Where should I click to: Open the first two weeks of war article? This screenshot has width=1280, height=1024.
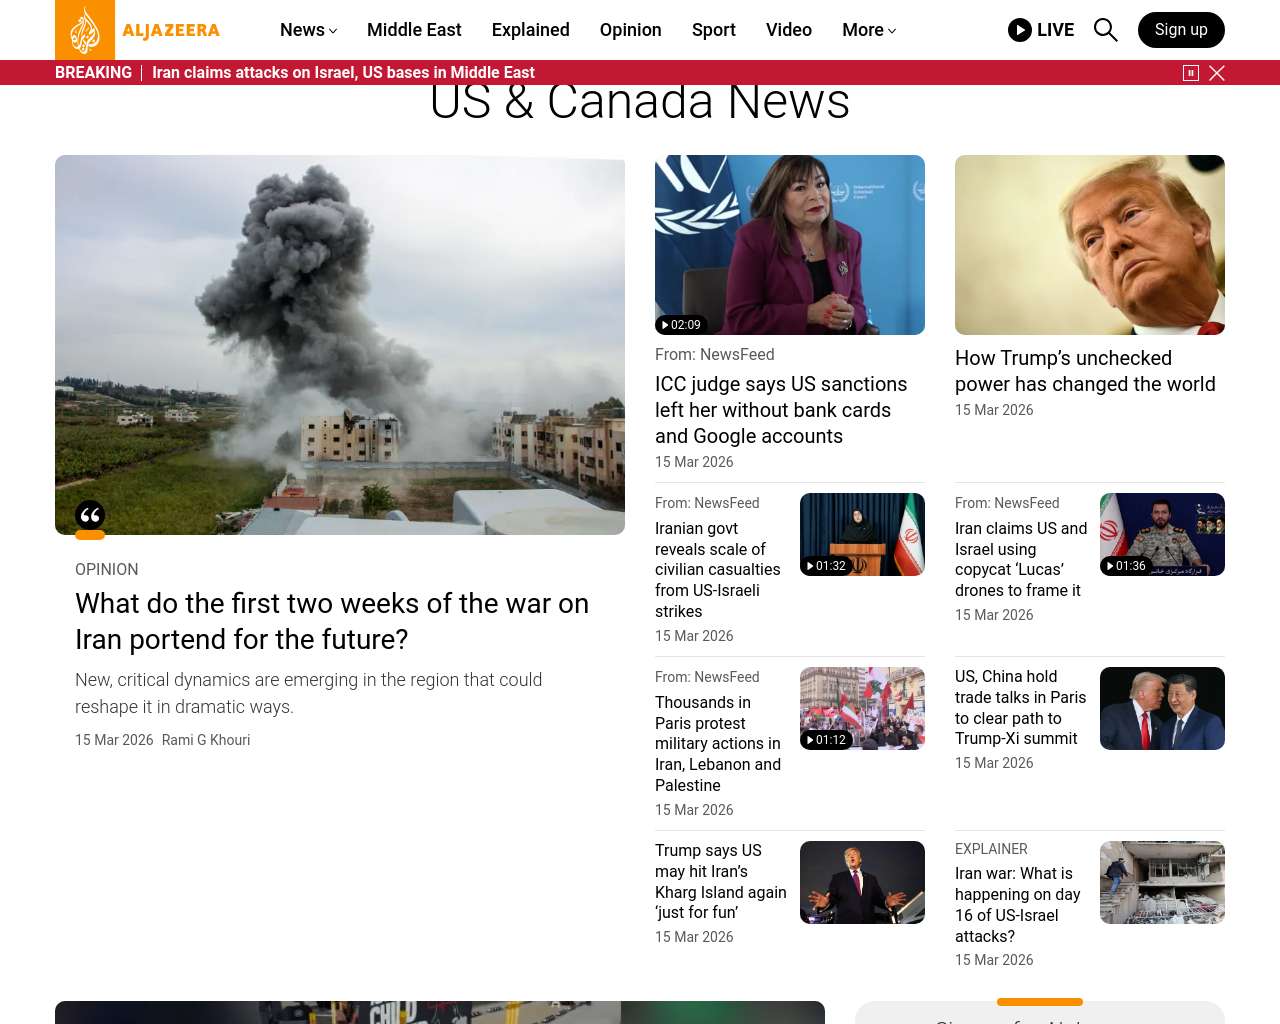point(332,621)
